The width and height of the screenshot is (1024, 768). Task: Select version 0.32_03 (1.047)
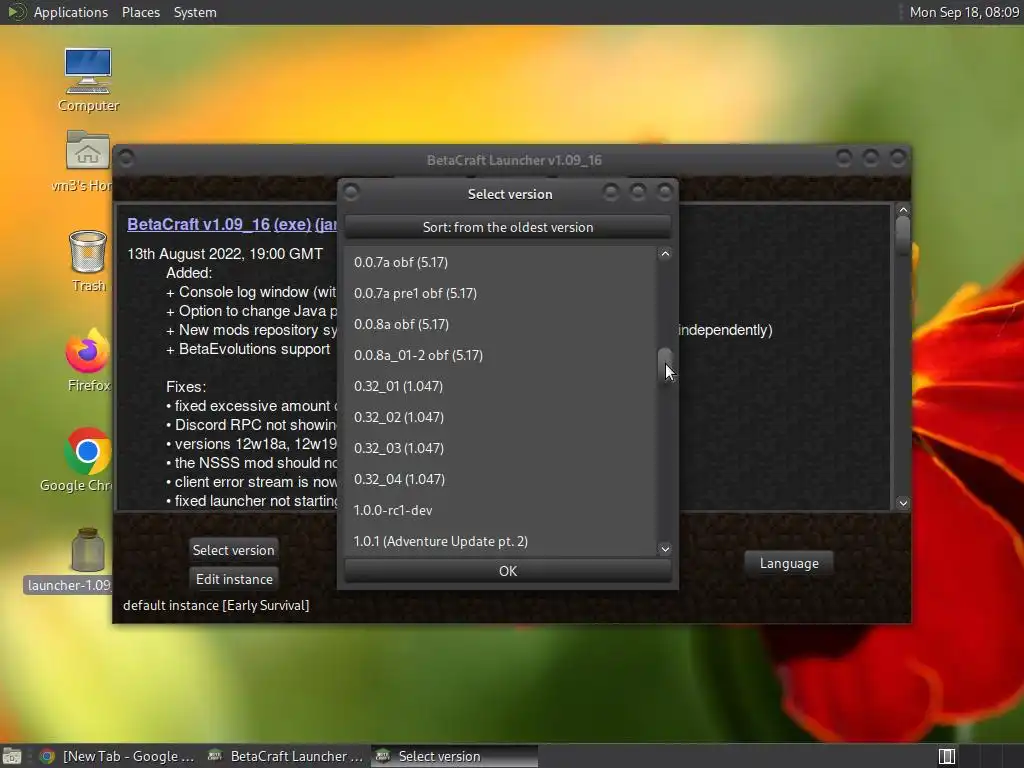[500, 448]
